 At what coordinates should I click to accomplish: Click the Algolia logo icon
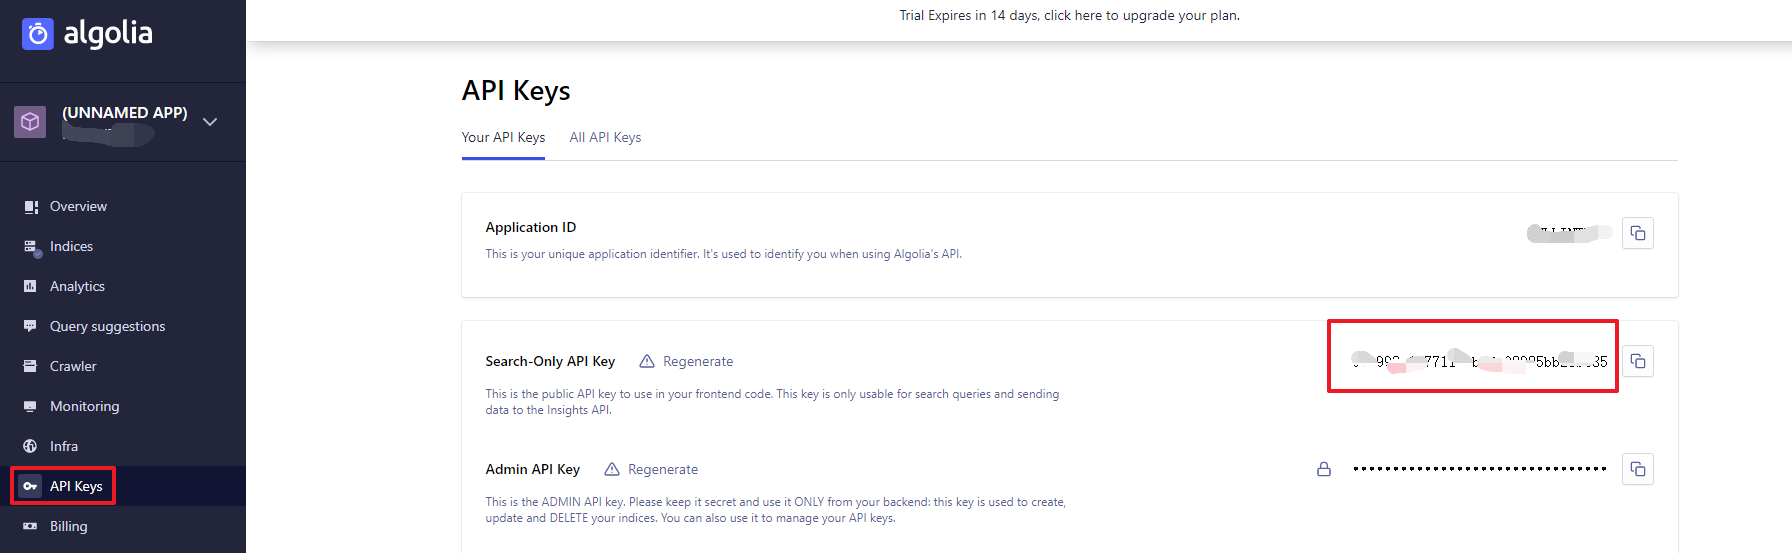38,34
